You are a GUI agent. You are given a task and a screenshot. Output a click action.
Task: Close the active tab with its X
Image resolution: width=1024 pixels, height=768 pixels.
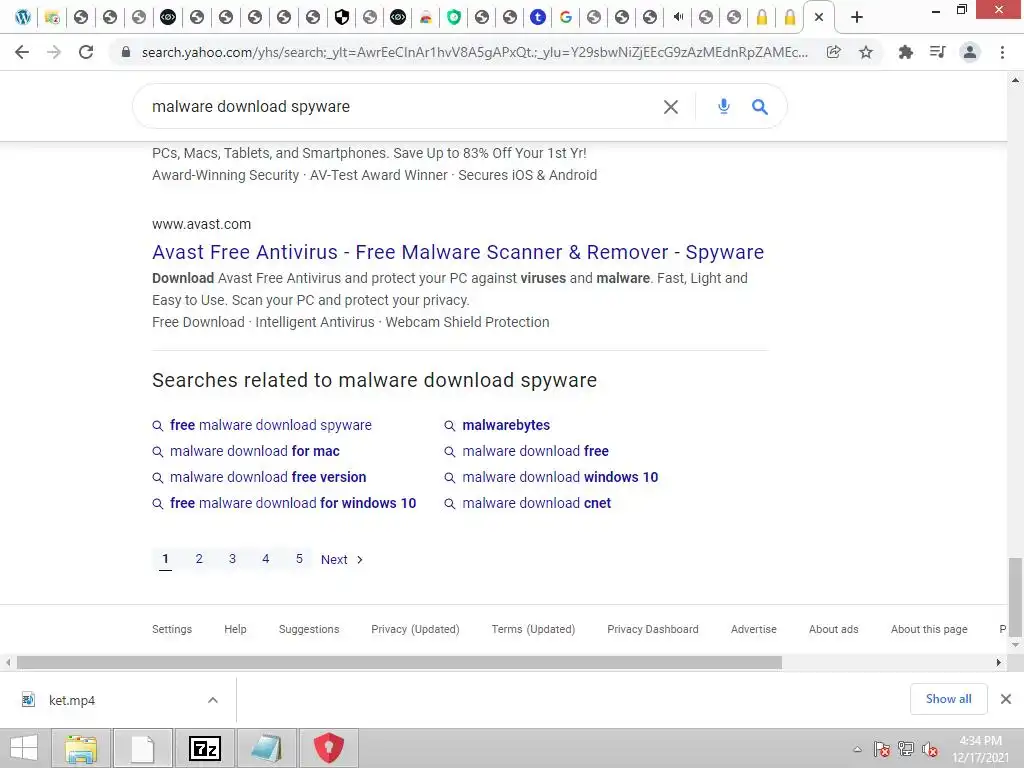(819, 18)
